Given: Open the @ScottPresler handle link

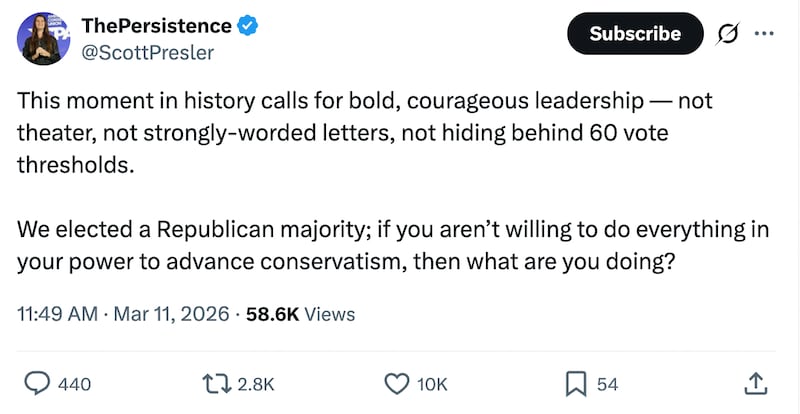Looking at the screenshot, I should (x=147, y=53).
